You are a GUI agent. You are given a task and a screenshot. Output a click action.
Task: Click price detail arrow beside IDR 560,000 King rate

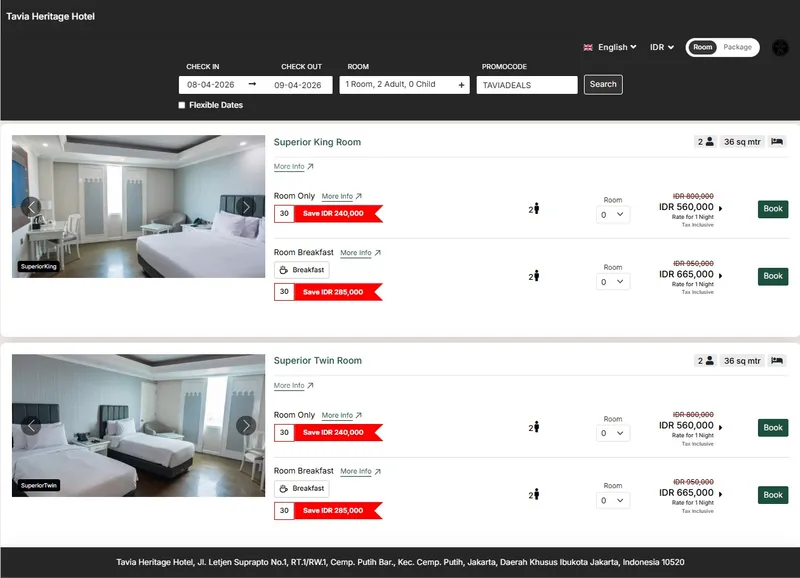click(x=721, y=208)
